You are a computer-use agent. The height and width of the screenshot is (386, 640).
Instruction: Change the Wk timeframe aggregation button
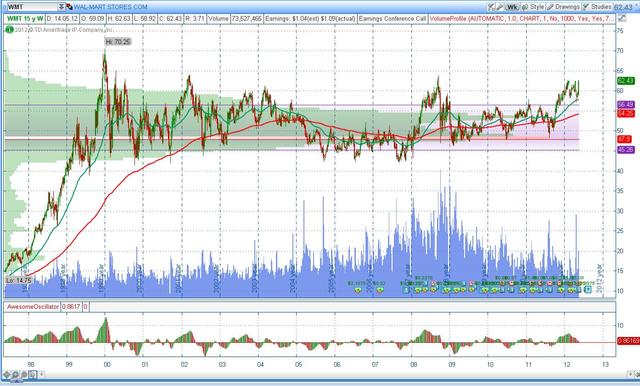(512, 7)
